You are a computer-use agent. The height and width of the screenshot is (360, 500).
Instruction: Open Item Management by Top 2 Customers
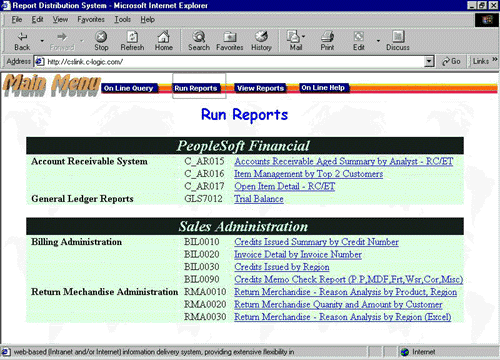(309, 174)
